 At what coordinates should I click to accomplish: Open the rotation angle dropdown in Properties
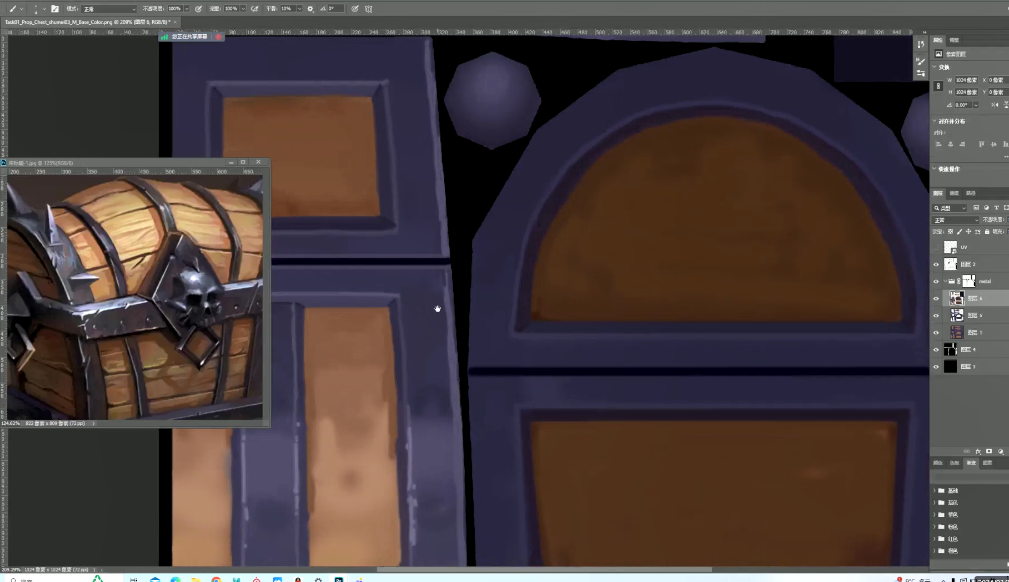(x=976, y=105)
